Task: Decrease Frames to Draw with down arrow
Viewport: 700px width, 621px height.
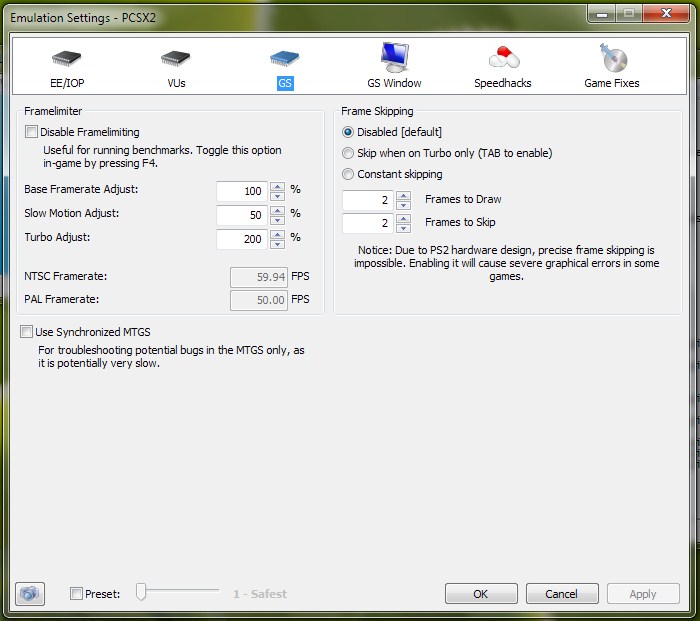Action: [x=404, y=205]
